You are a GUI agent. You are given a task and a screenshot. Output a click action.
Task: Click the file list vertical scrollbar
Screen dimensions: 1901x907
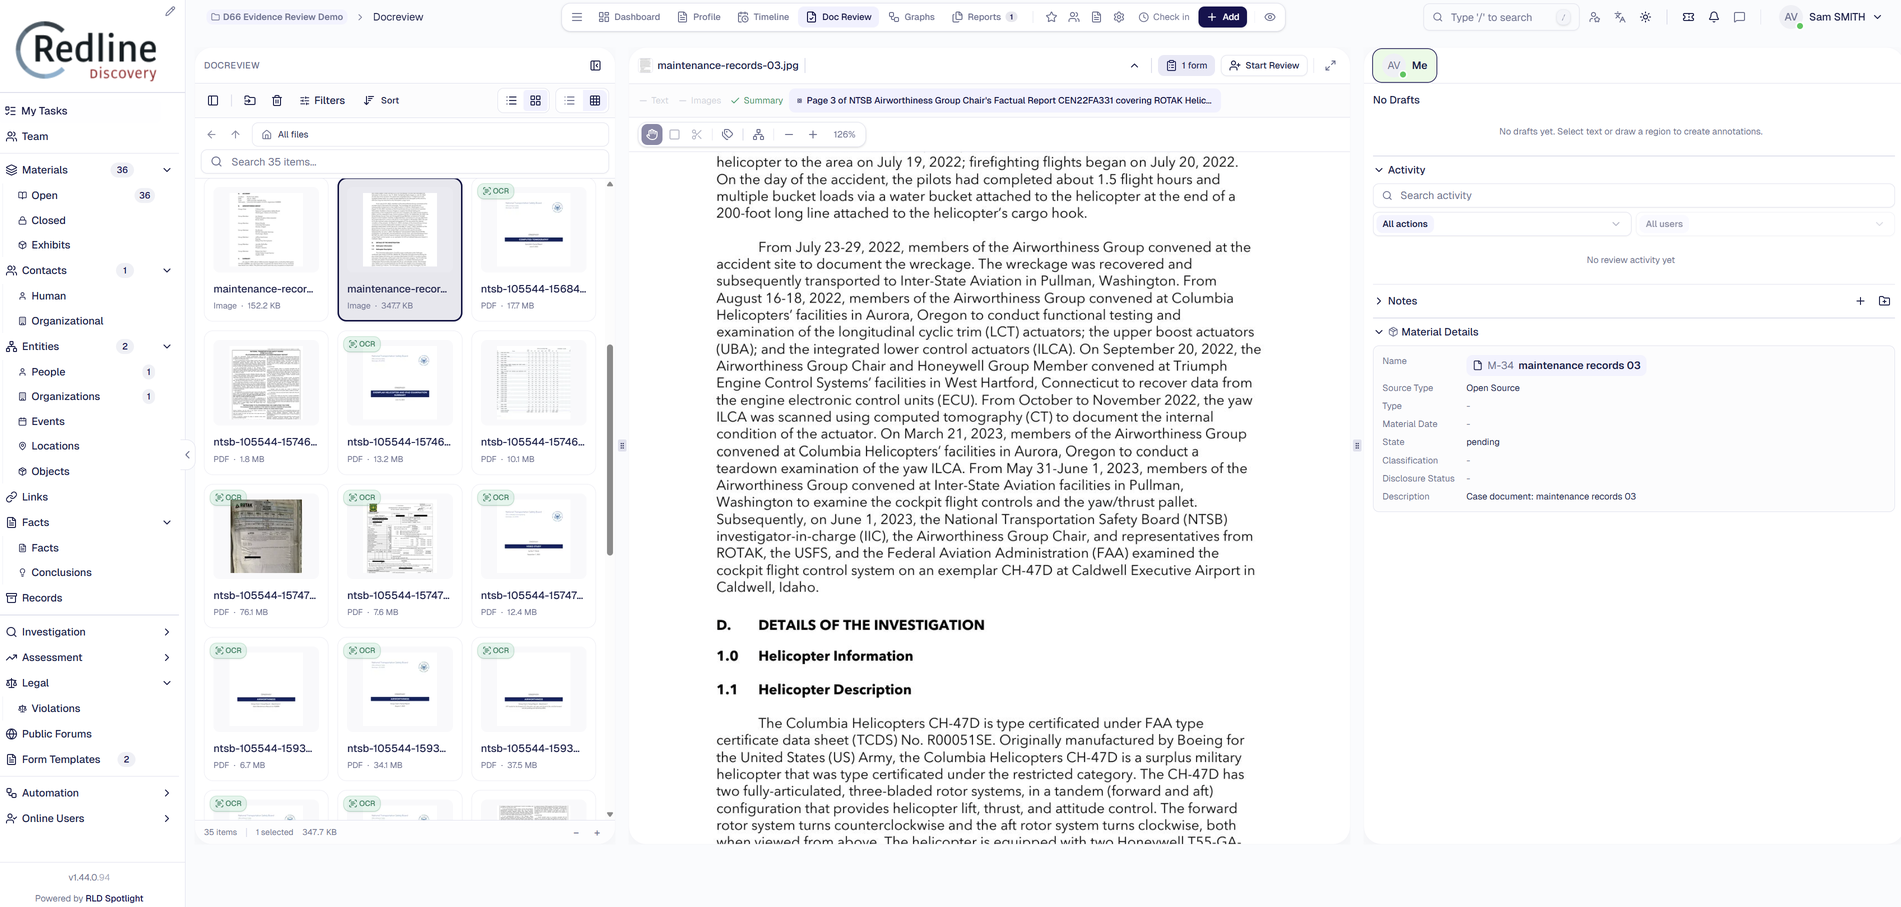pyautogui.click(x=610, y=450)
